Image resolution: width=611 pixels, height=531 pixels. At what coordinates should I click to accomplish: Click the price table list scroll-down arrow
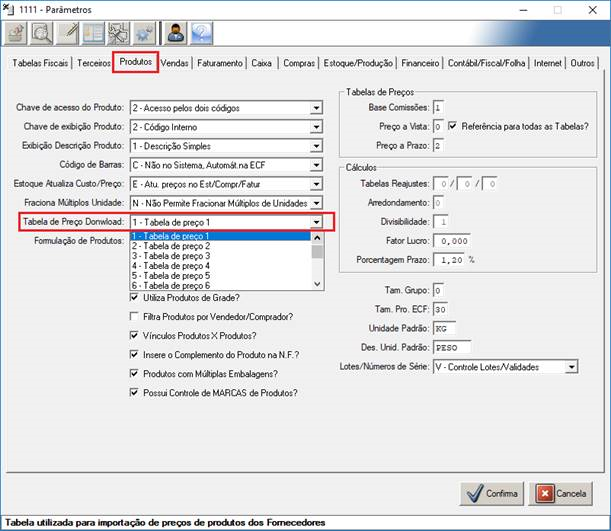[x=317, y=284]
